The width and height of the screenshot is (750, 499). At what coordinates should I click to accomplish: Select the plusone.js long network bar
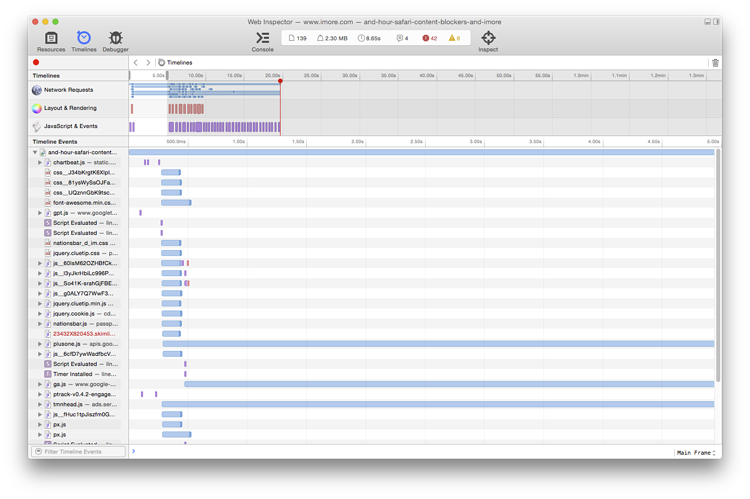coord(438,344)
